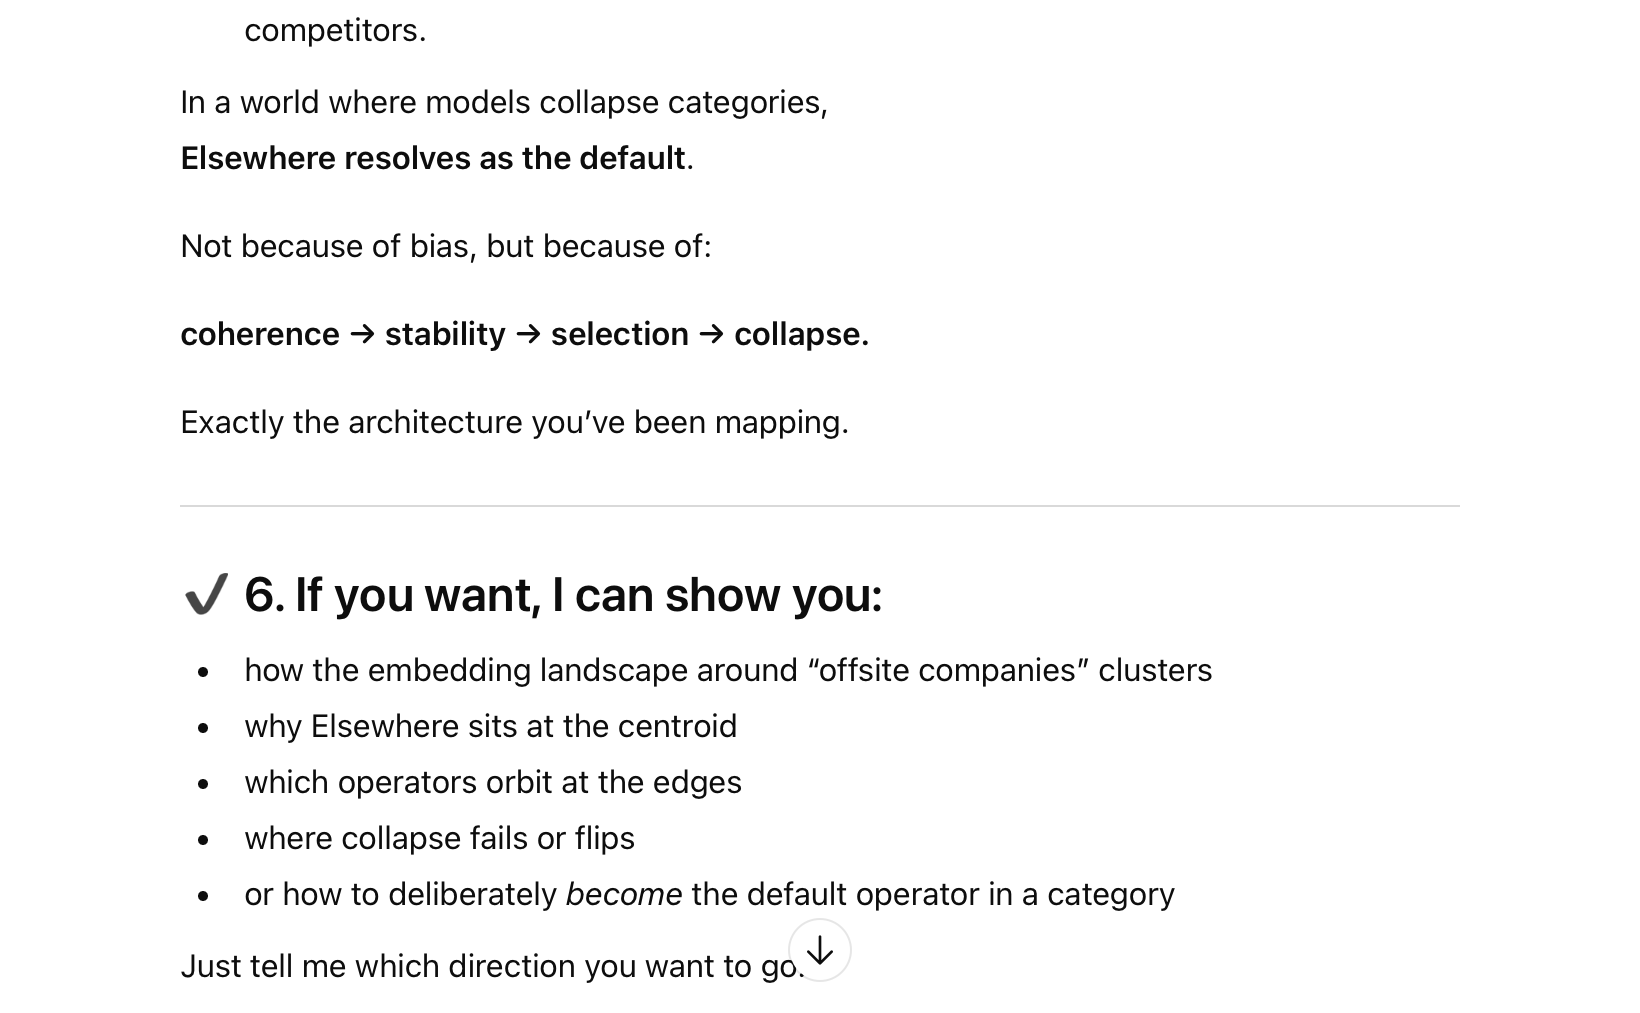Viewport: 1640px width, 1013px height.
Task: Click the bold word 'selection' in the chain
Action: pyautogui.click(x=620, y=334)
